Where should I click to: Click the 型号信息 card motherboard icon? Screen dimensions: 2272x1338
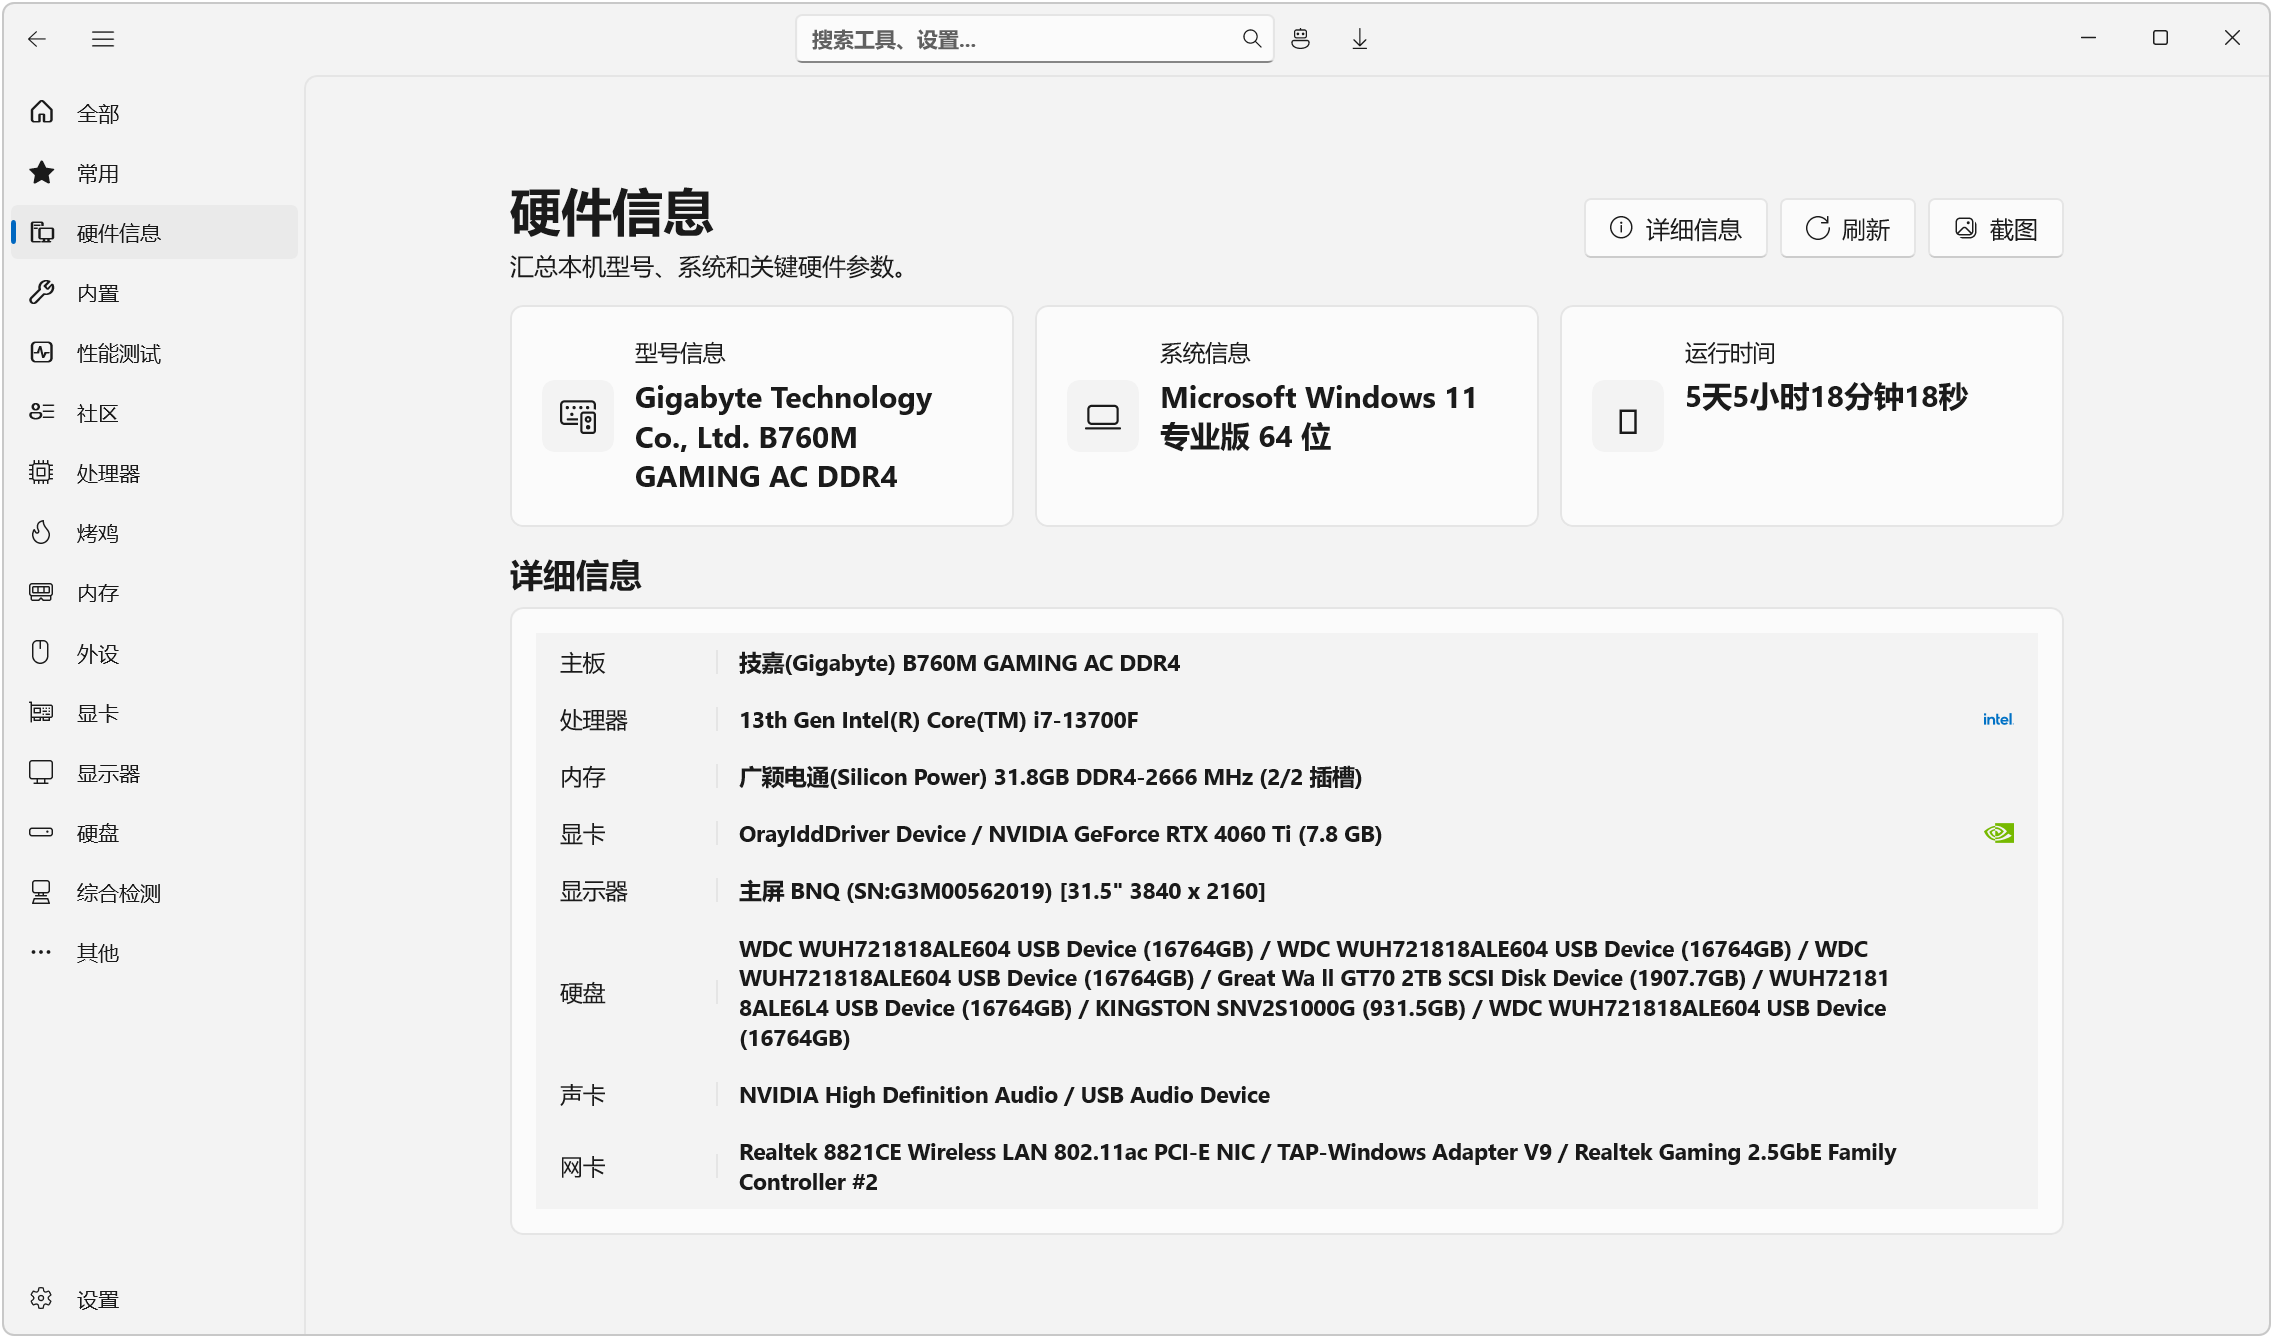point(578,416)
